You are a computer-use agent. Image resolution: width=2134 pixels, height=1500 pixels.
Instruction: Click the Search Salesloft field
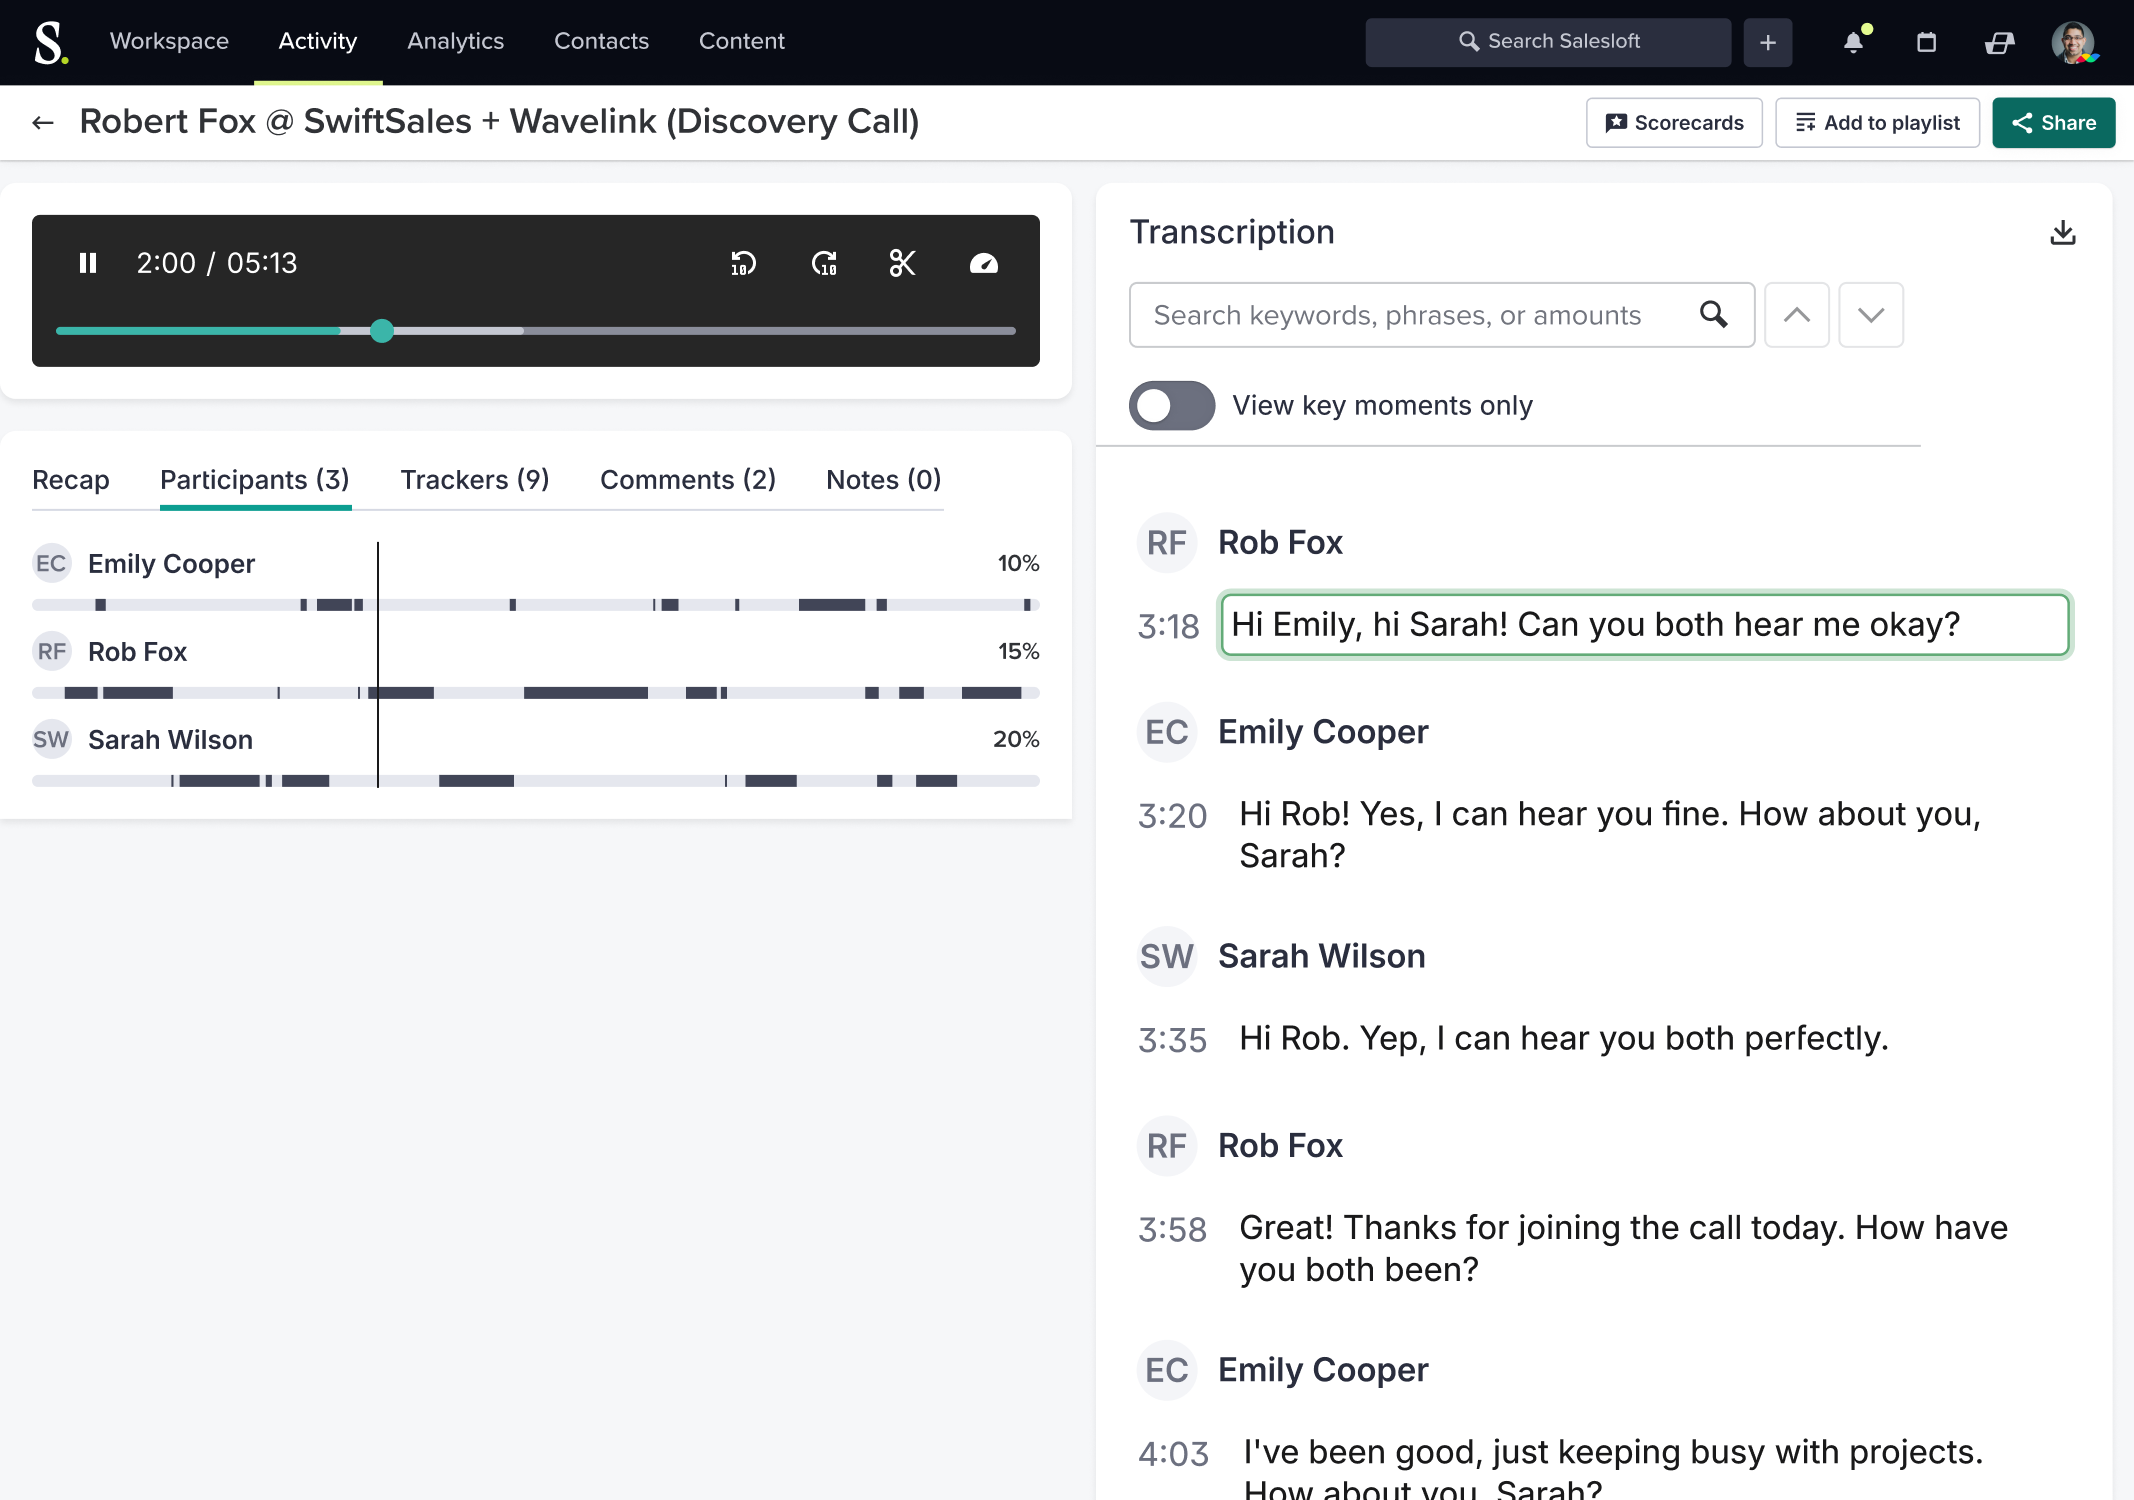point(1548,42)
